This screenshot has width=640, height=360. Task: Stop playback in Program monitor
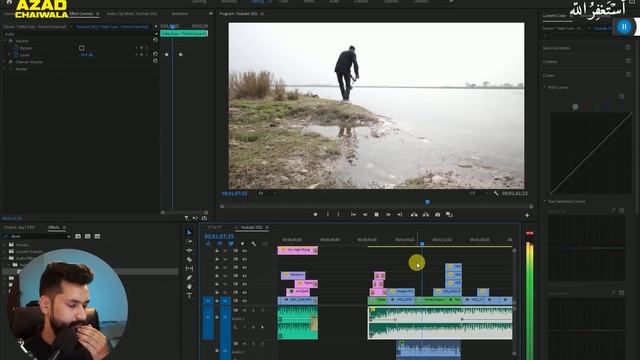376,214
